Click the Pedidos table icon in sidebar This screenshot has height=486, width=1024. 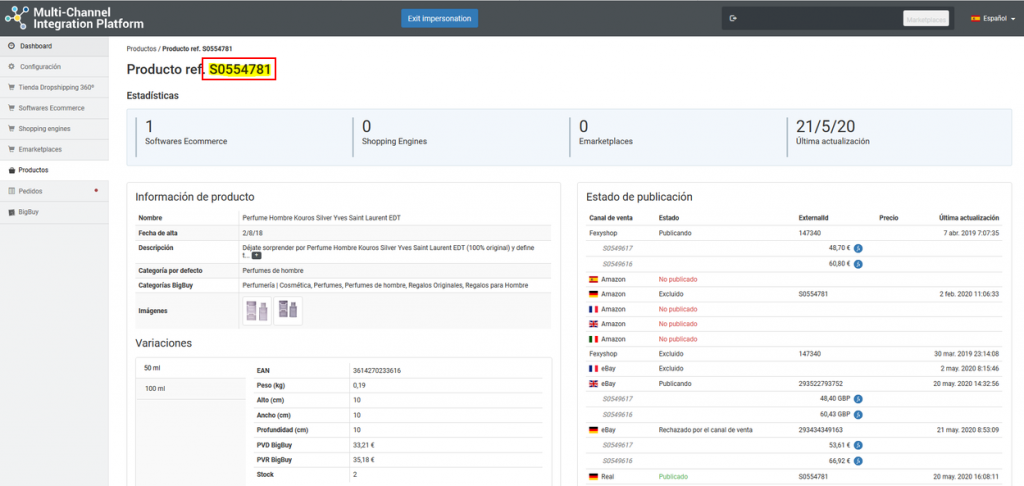tap(11, 191)
